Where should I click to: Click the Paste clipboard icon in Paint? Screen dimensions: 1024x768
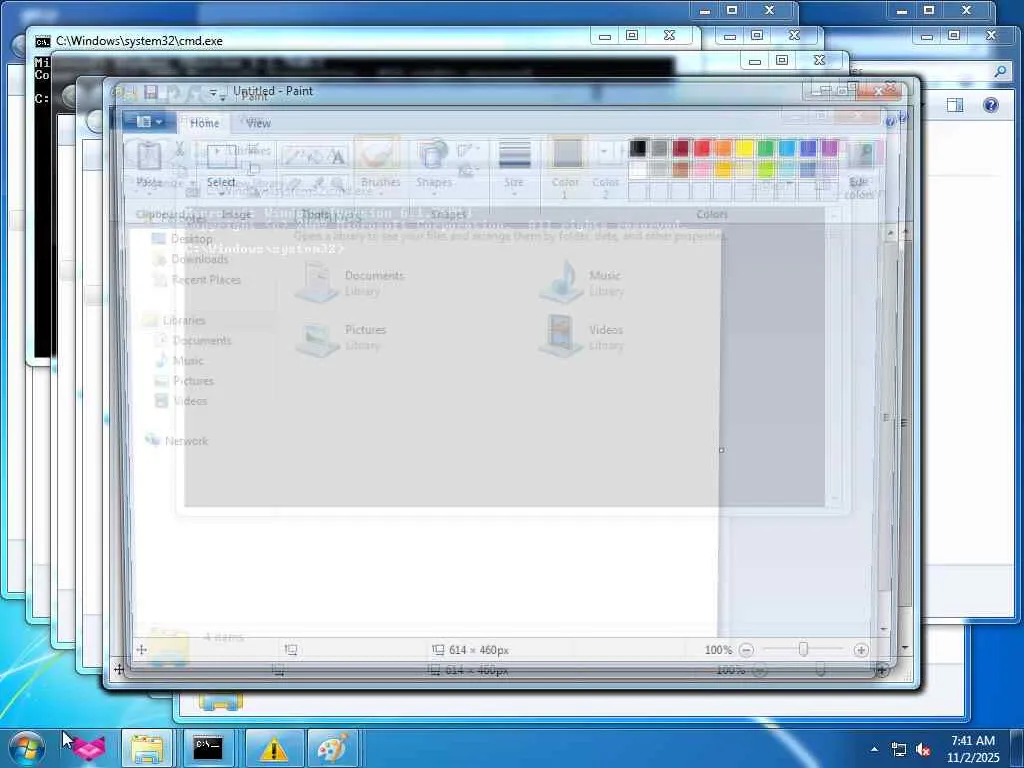pyautogui.click(x=149, y=156)
